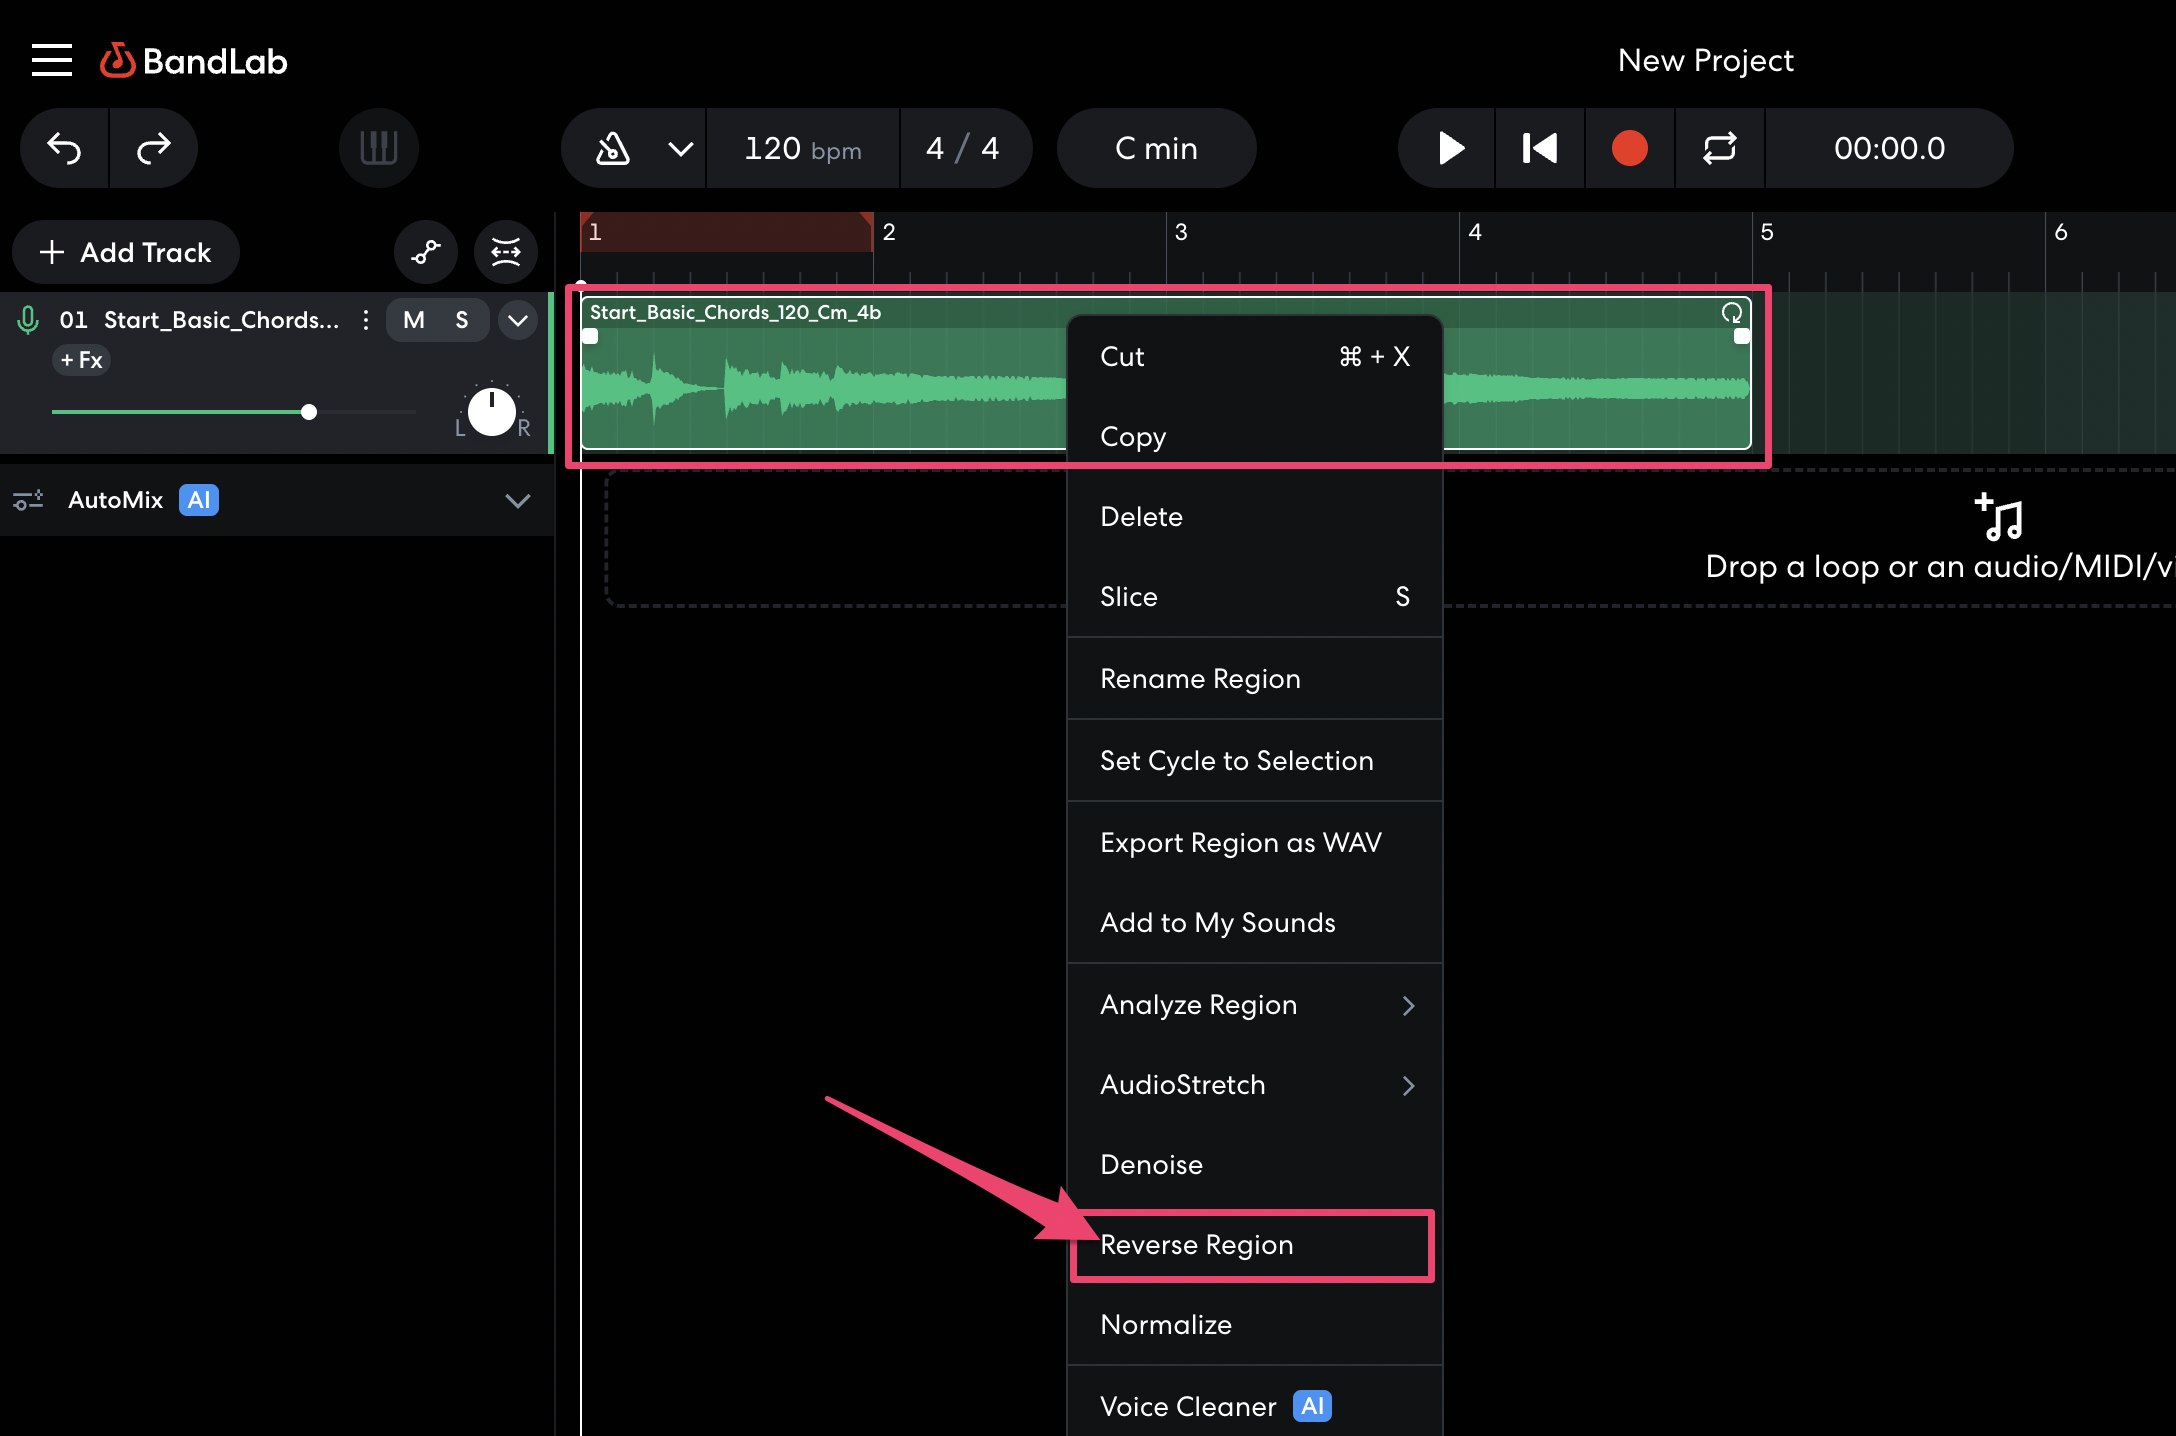Open the virtual MIDI keyboard icon
Screen dimensions: 2176x1436
pyautogui.click(x=378, y=148)
